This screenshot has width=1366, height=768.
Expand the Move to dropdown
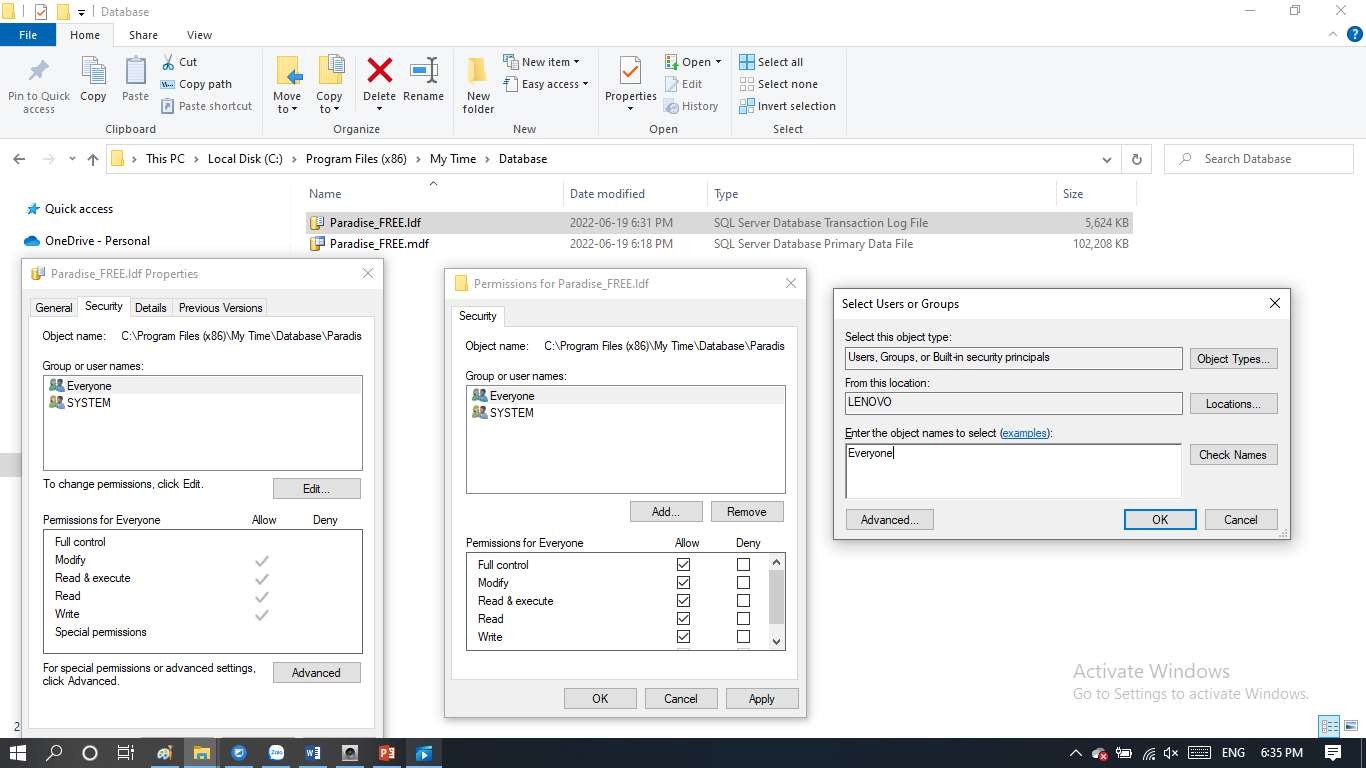pyautogui.click(x=287, y=109)
